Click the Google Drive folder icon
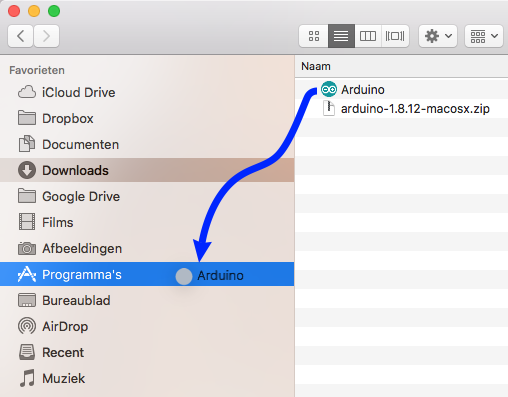 coord(27,196)
